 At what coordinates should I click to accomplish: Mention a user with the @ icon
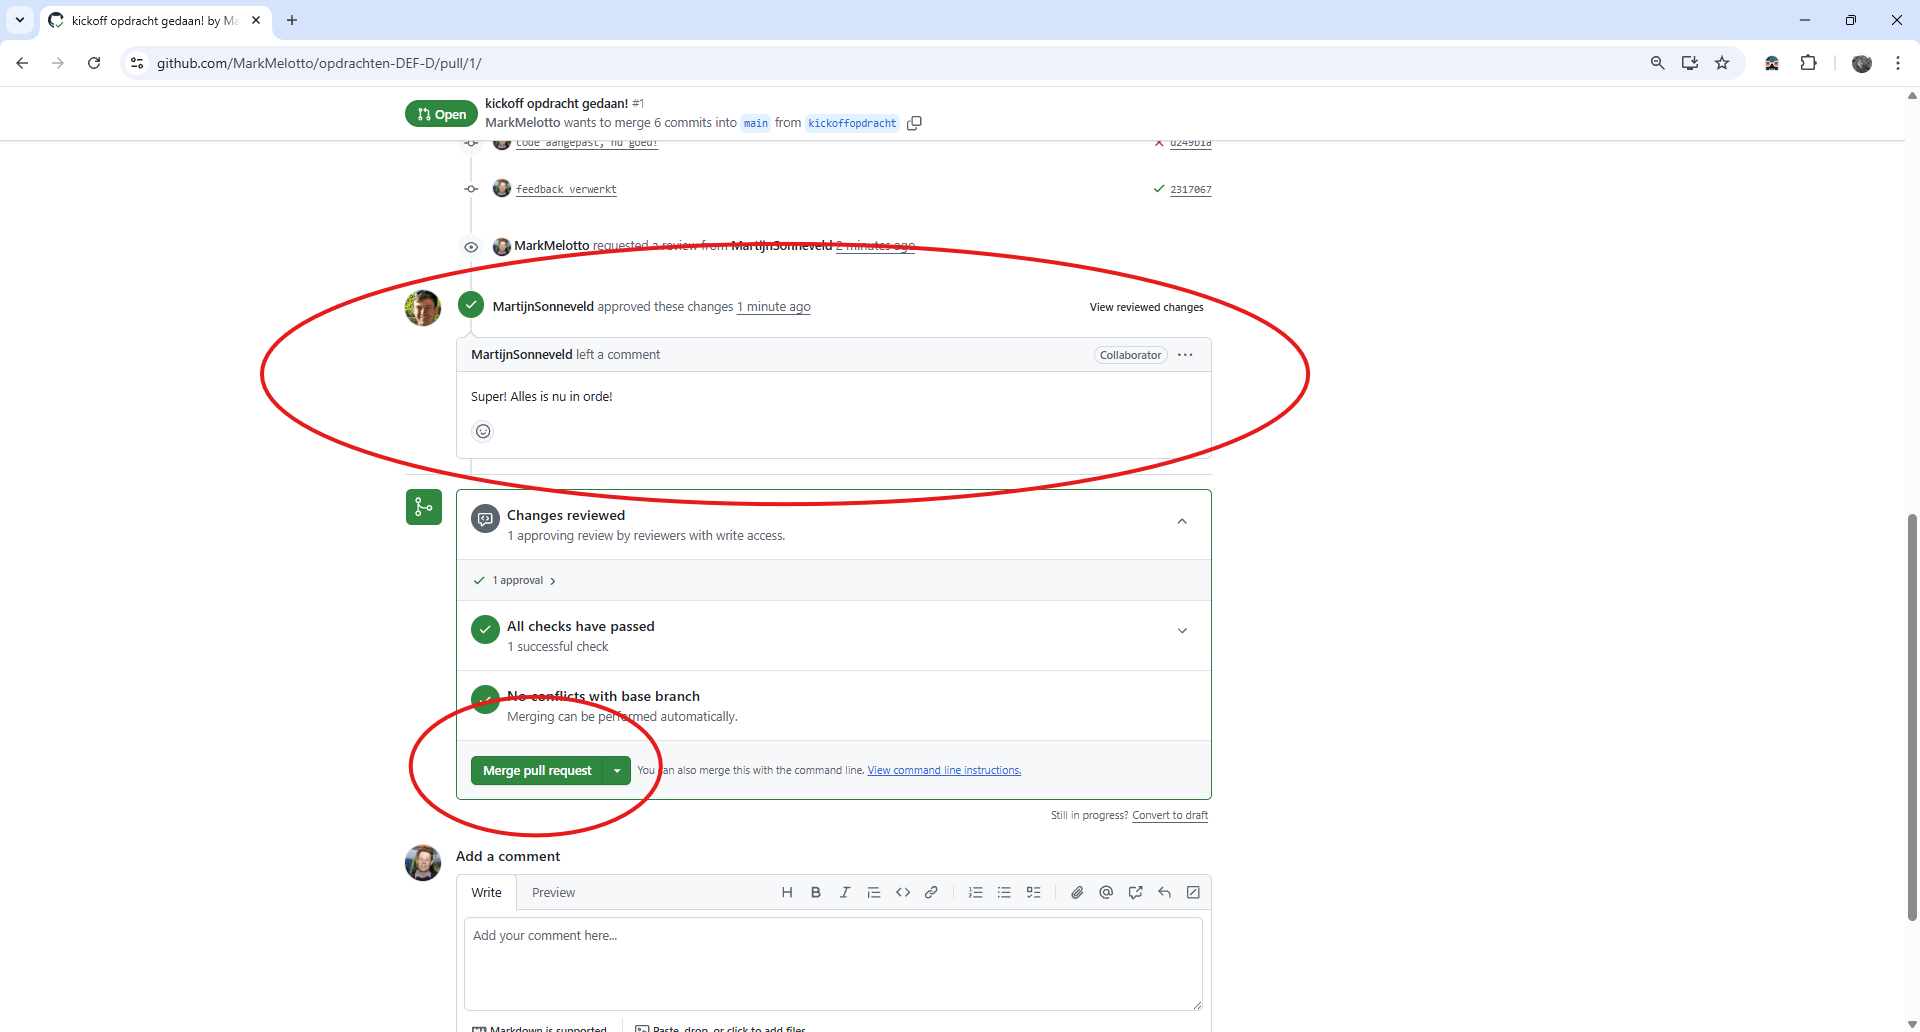(1106, 892)
